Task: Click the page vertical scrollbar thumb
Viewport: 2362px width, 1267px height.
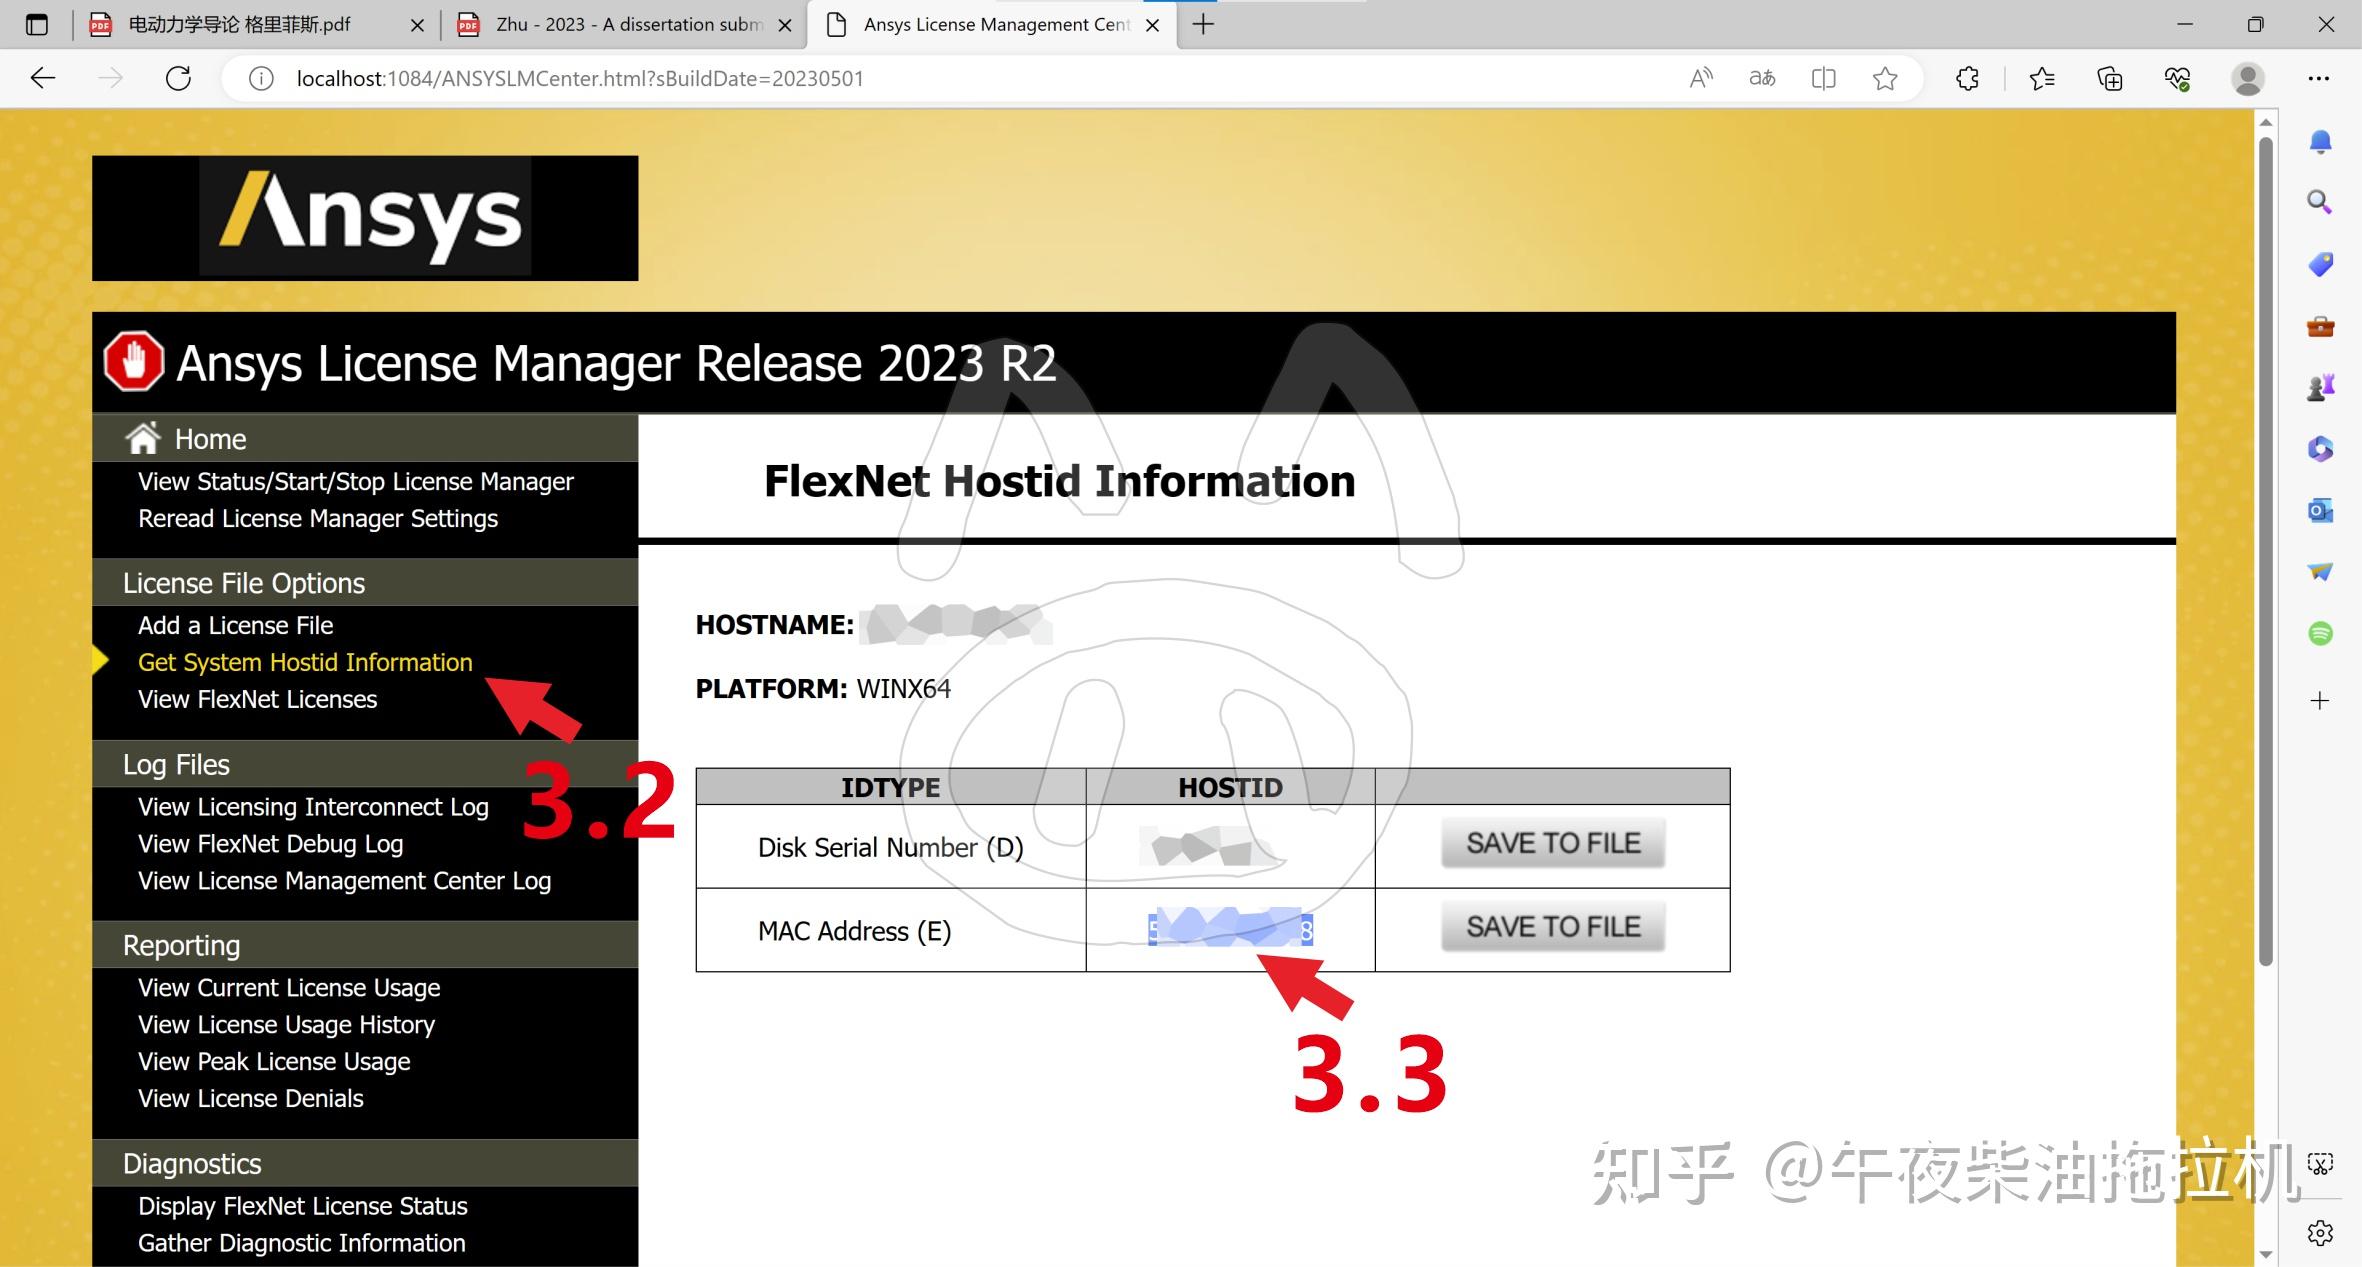Action: pos(2266,550)
